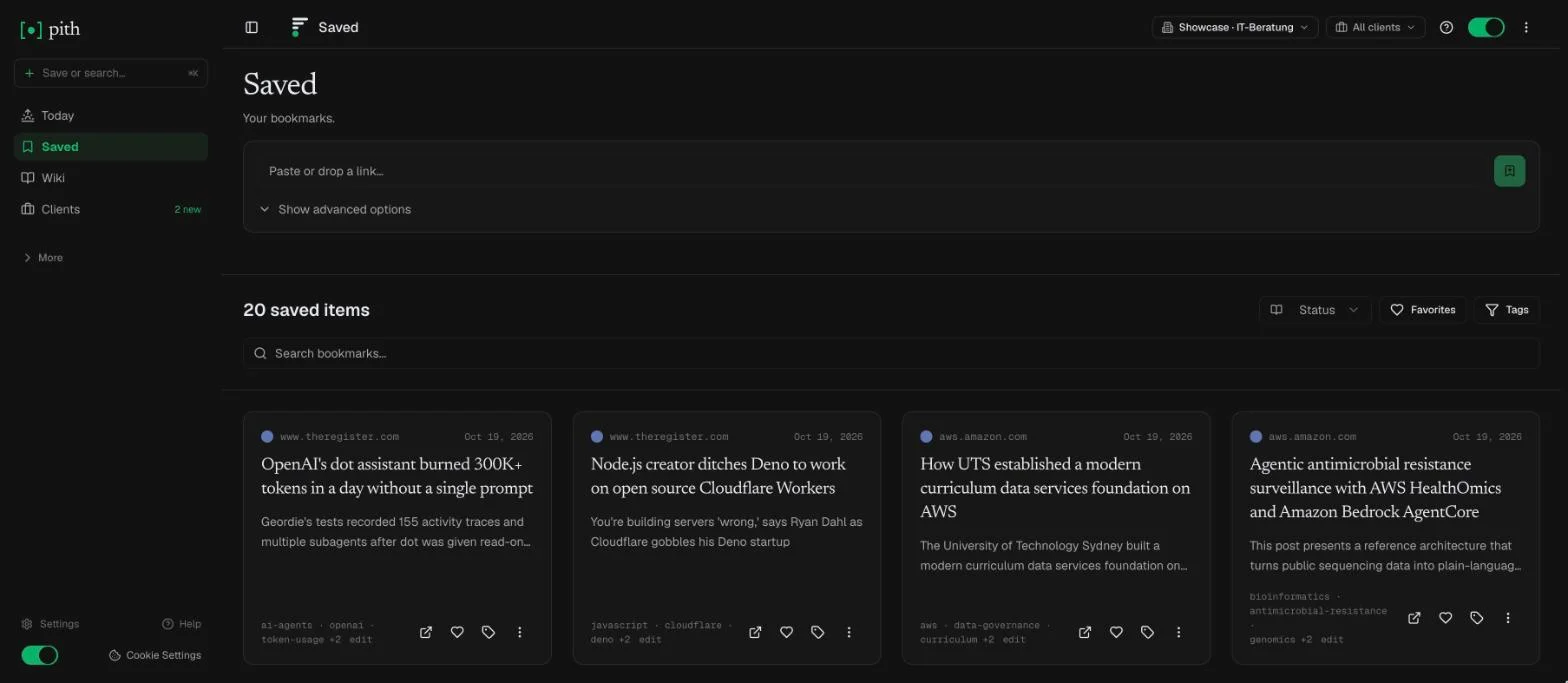Toggle the green switch in top header
Viewport: 1568px width, 683px height.
pyautogui.click(x=1486, y=27)
